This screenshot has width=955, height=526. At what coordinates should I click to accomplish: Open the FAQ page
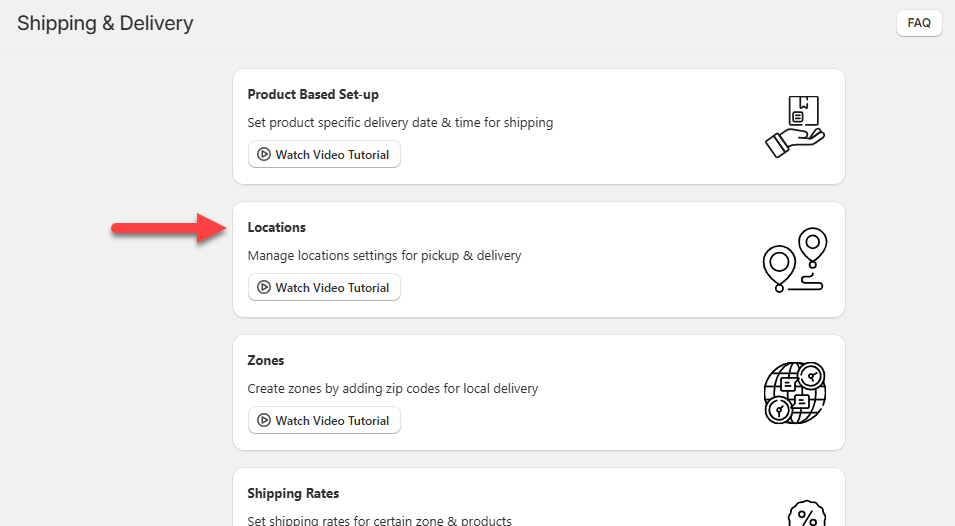coord(919,23)
